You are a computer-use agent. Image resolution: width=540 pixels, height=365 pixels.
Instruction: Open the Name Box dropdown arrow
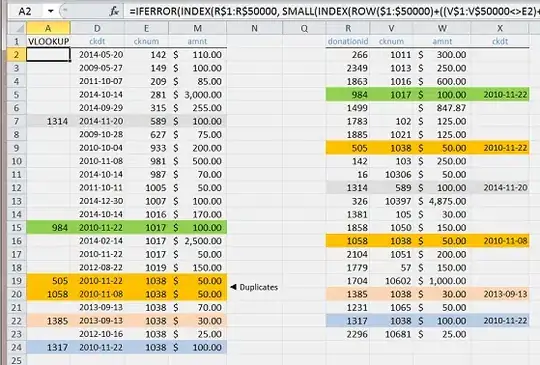coord(51,11)
